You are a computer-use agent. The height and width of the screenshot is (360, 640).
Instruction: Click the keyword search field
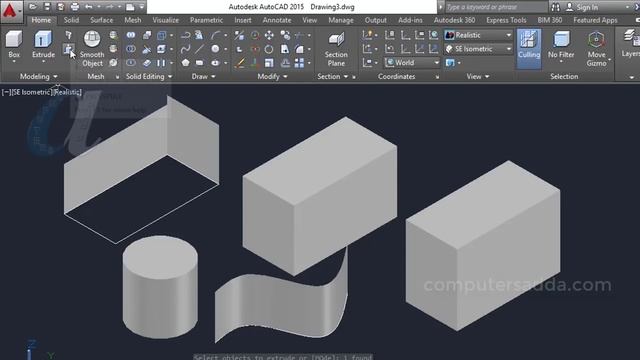pos(496,7)
